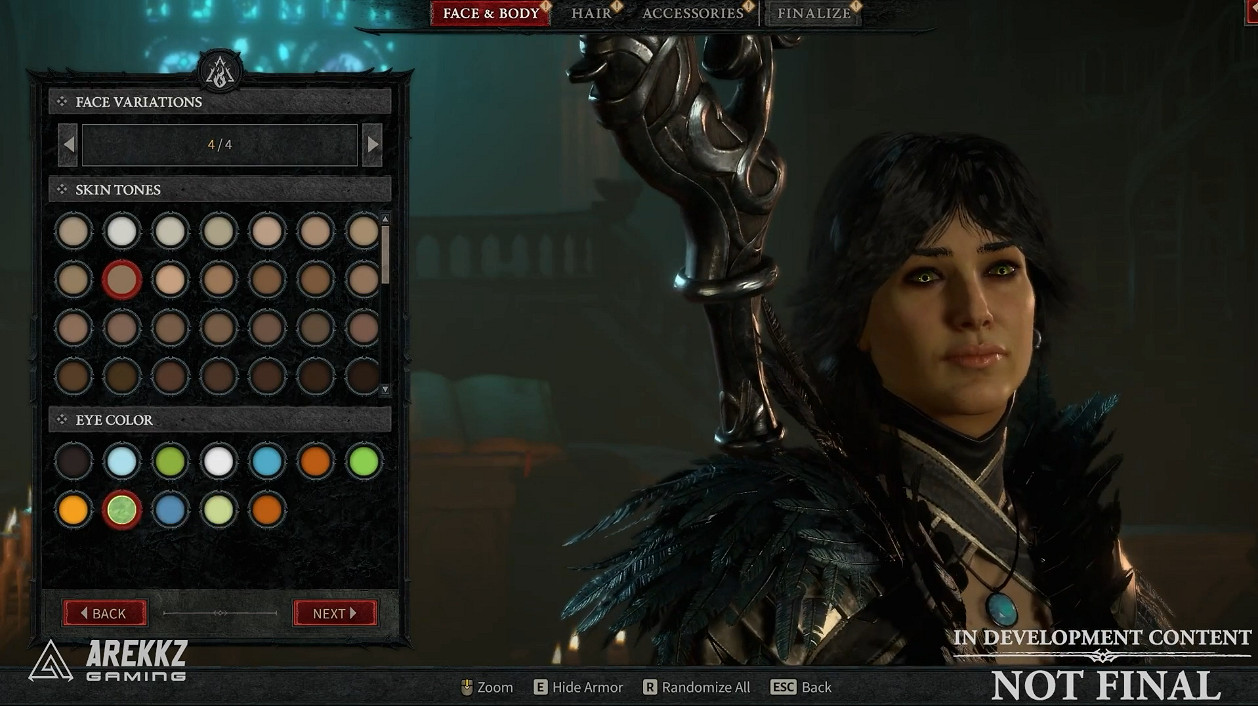Viewport: 1258px width, 706px height.
Task: Click the red Next button
Action: click(335, 613)
